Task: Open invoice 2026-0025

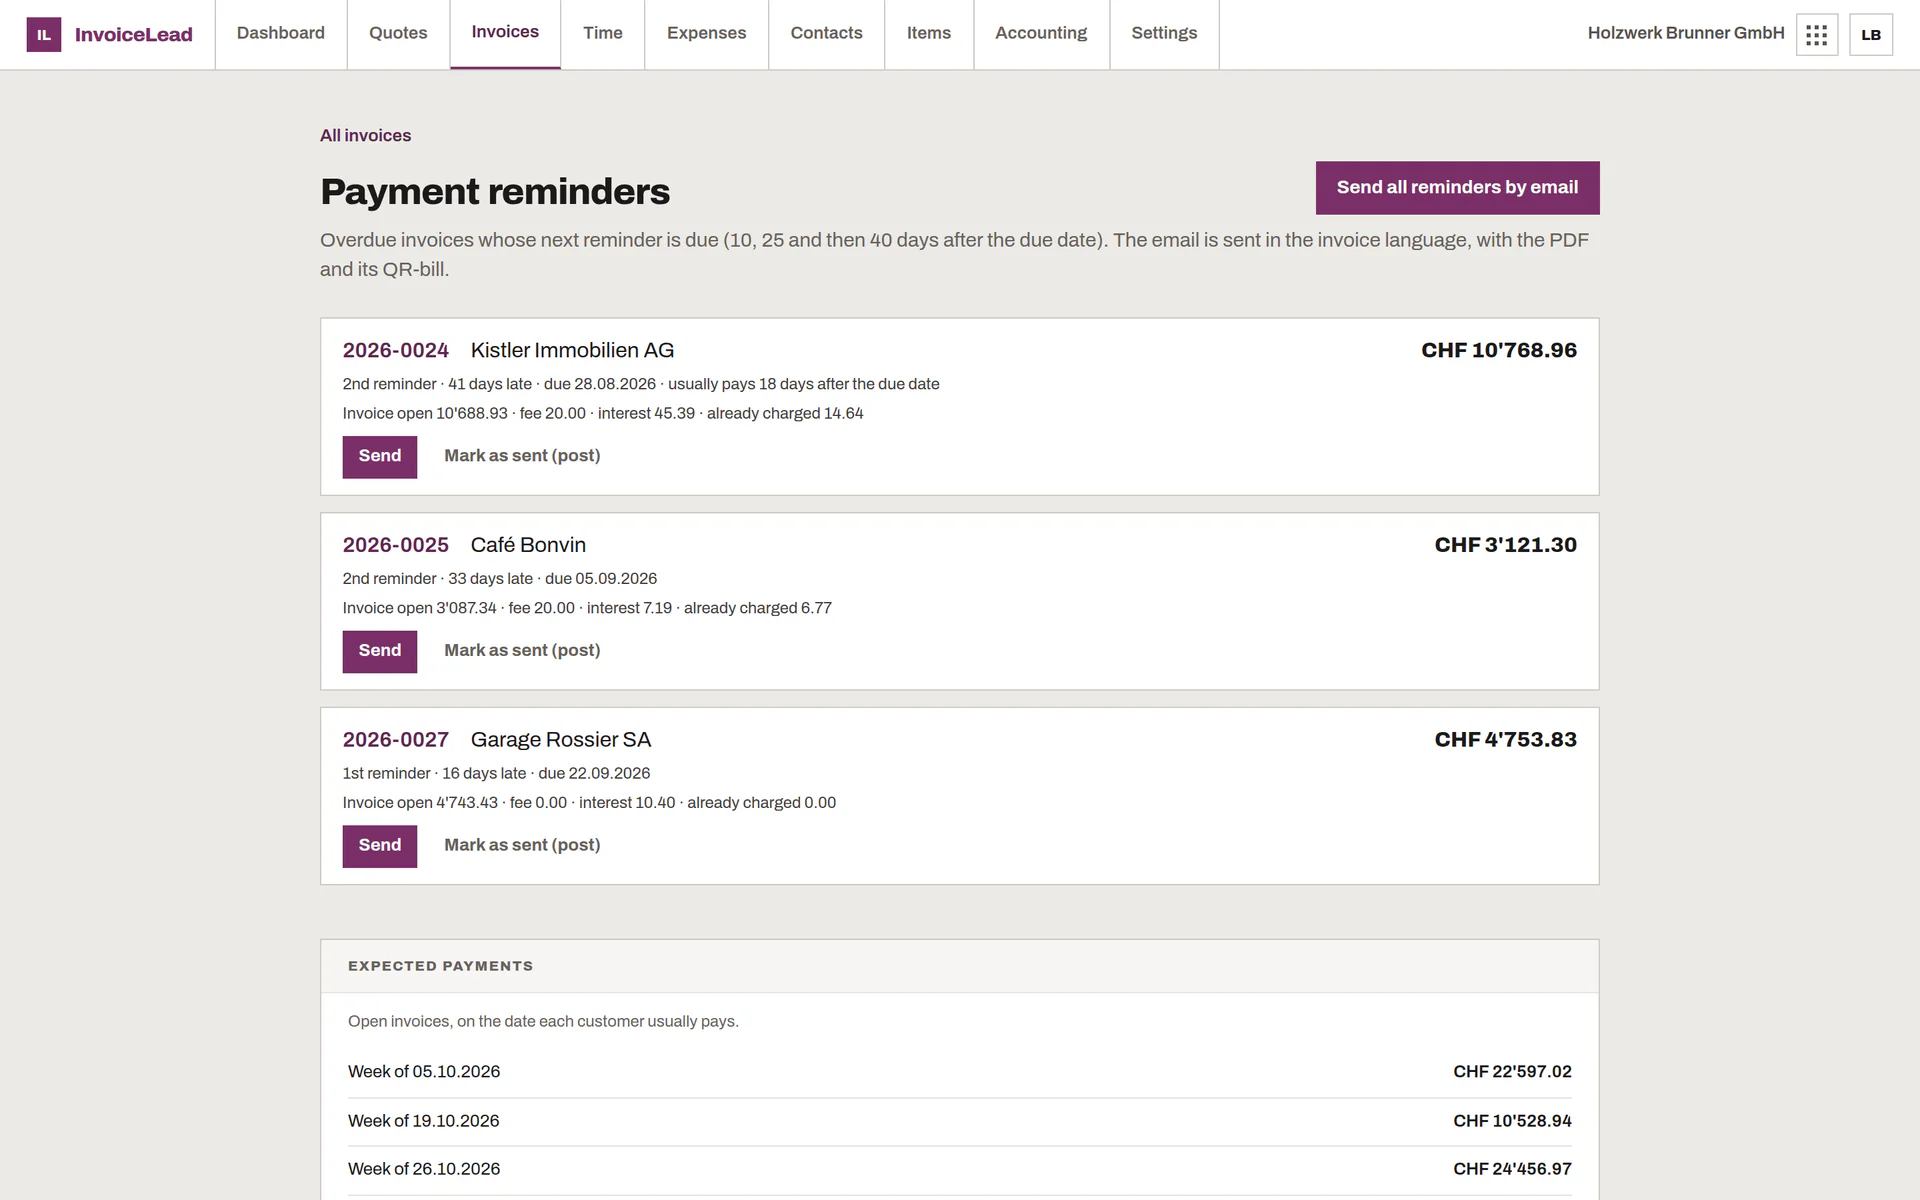Action: tap(396, 546)
